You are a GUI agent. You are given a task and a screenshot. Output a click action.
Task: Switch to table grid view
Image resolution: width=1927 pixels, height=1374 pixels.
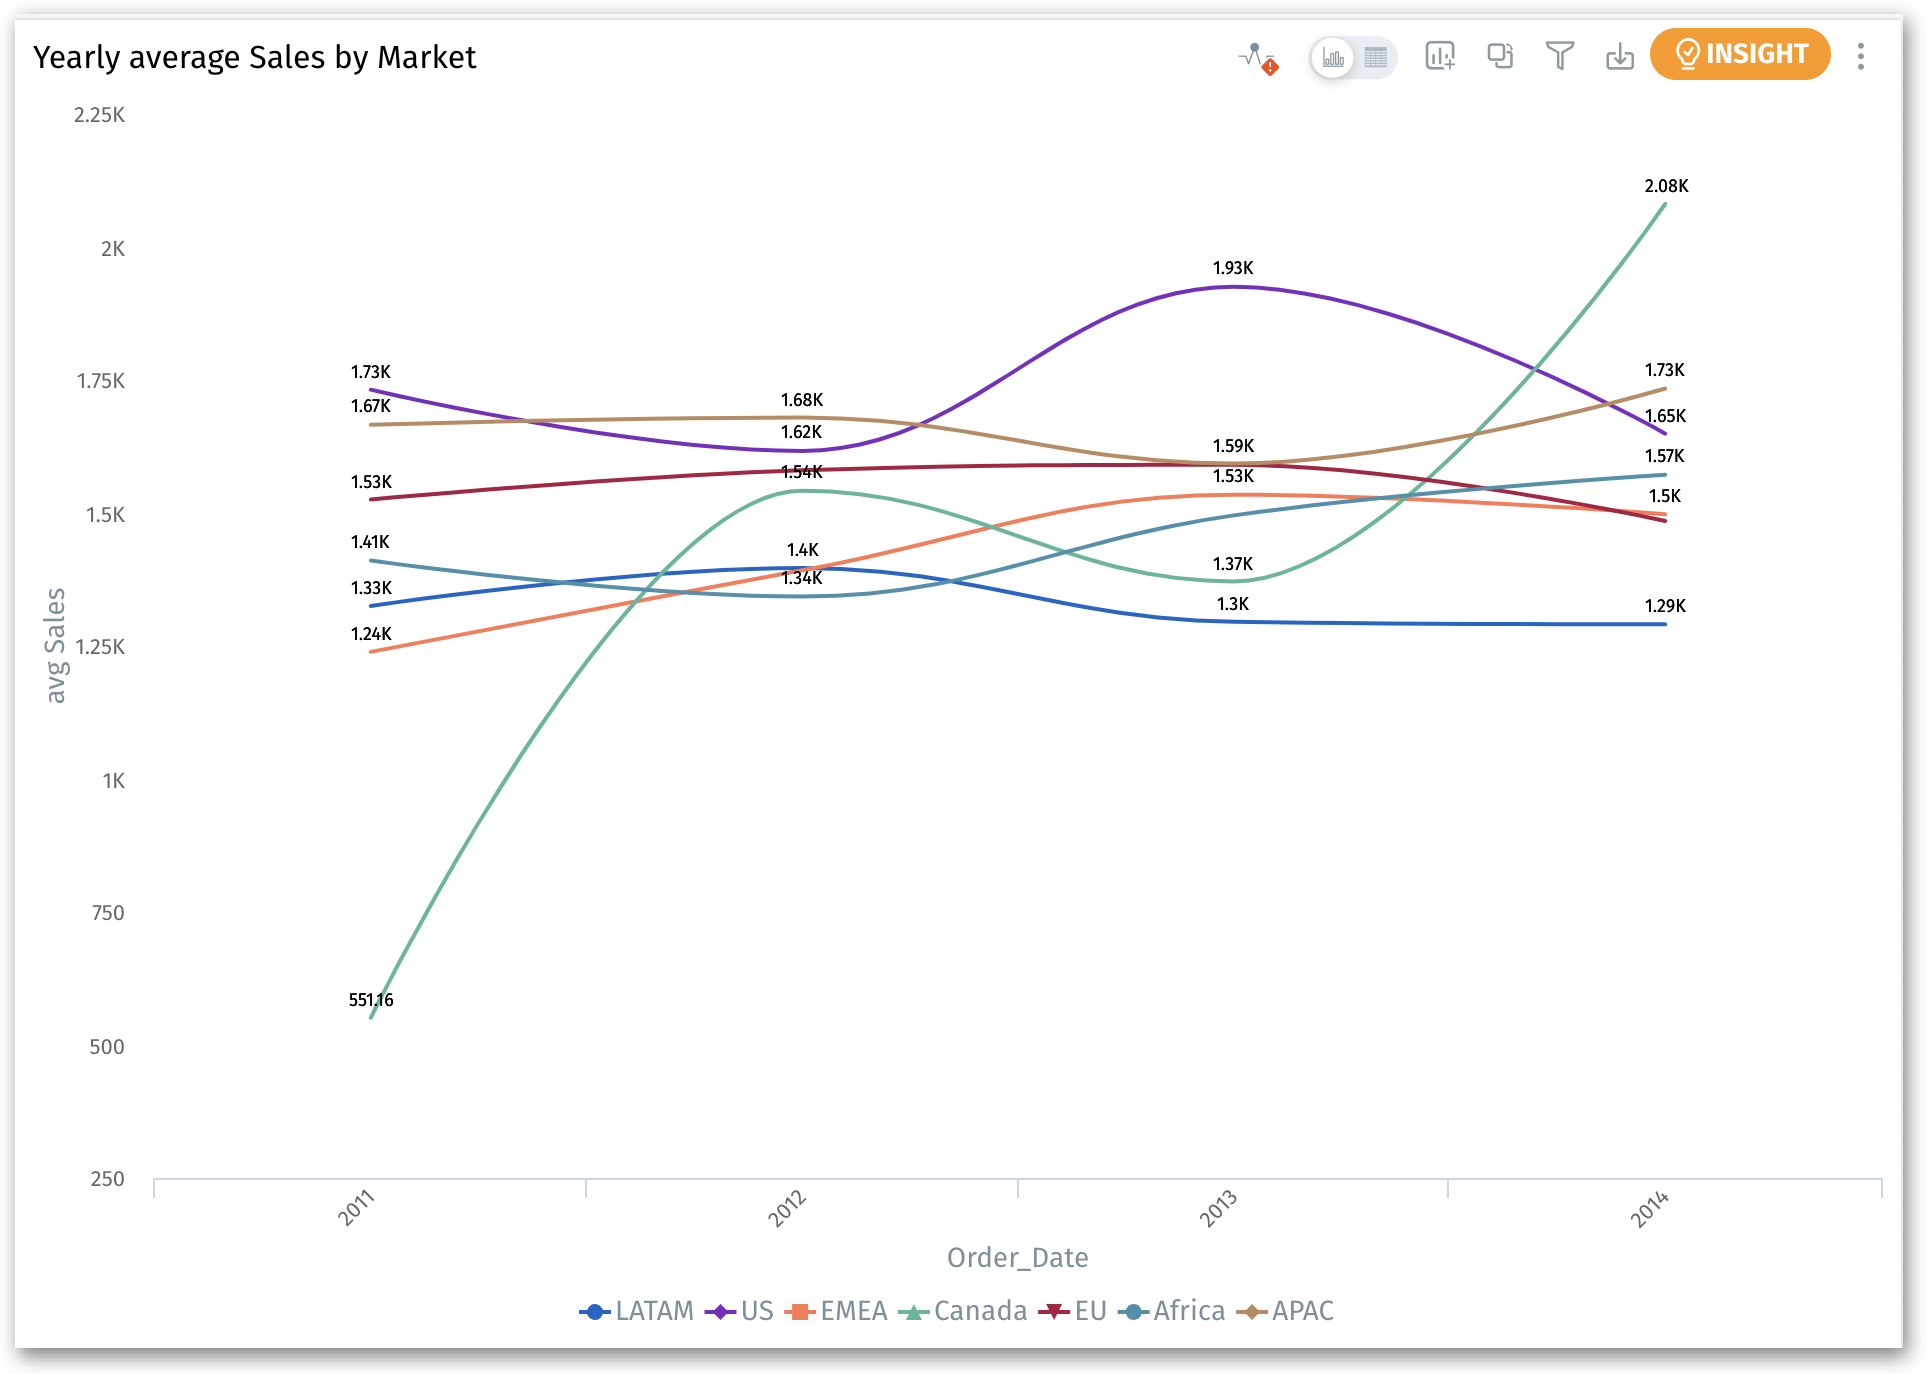[x=1376, y=58]
